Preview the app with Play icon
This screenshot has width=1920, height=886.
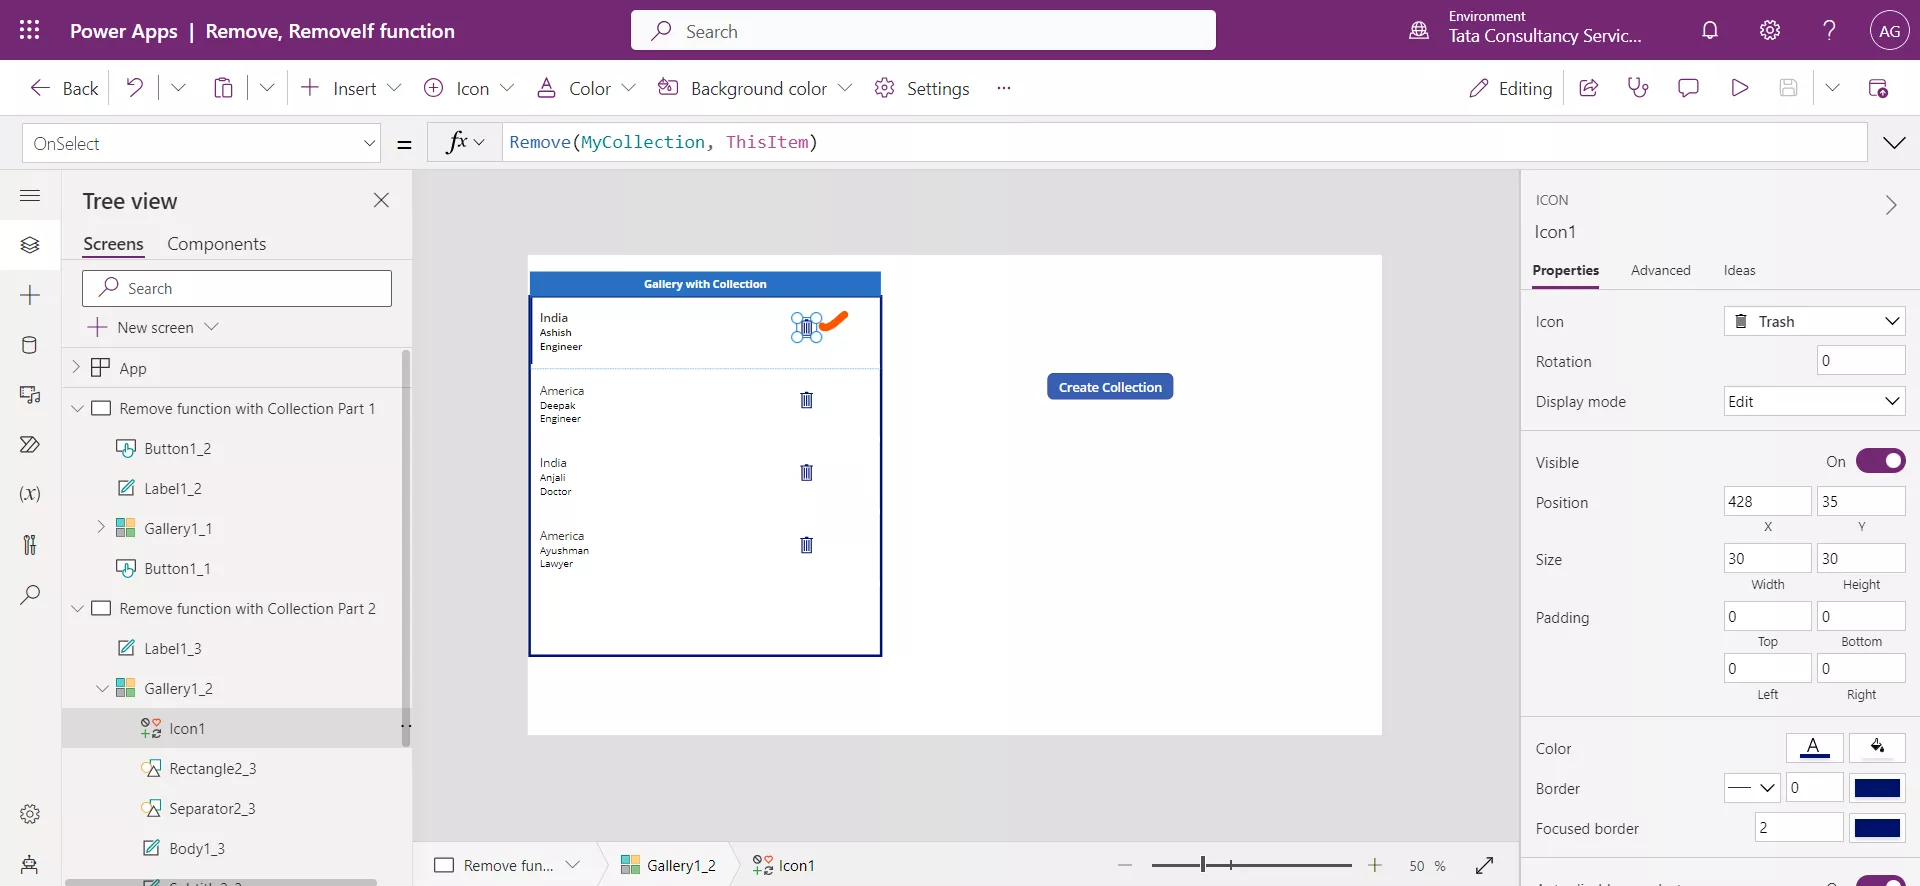[1739, 88]
